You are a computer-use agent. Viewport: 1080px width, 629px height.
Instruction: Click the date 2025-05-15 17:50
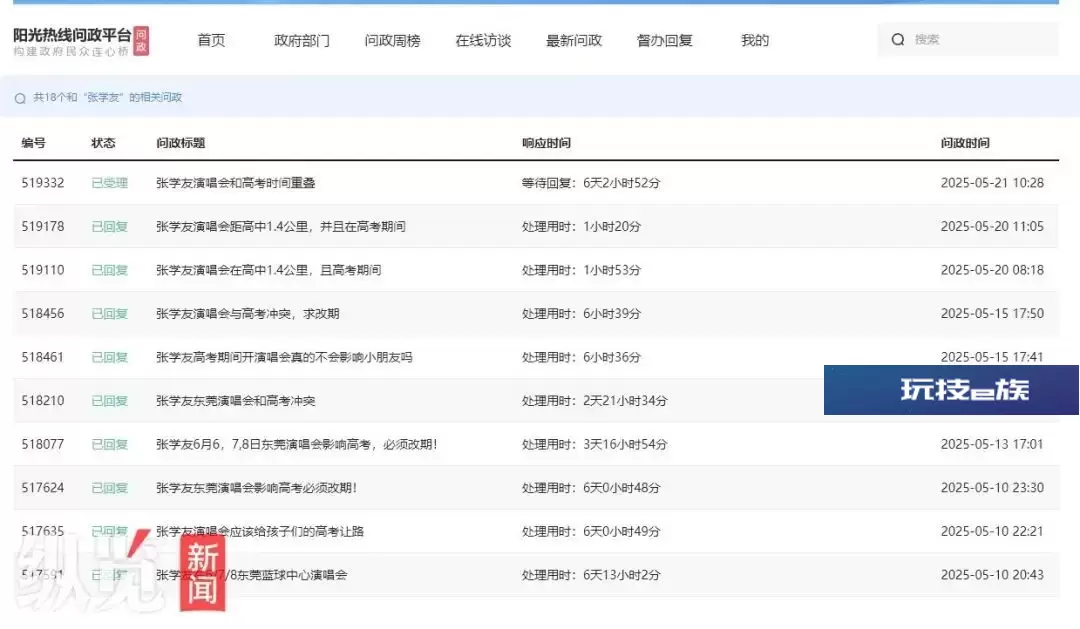click(x=992, y=313)
